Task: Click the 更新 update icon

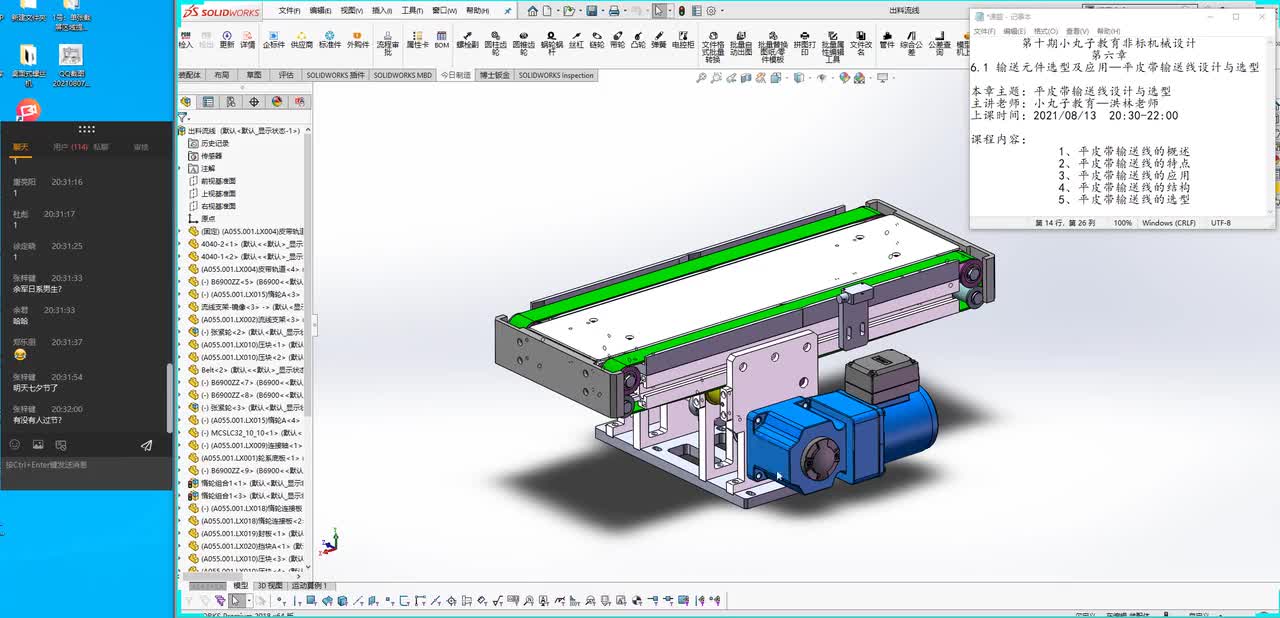Action: tap(227, 39)
